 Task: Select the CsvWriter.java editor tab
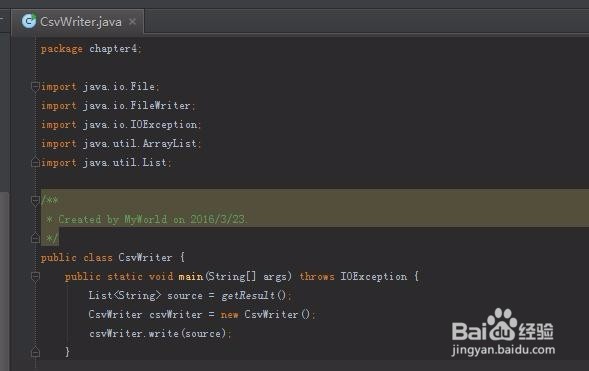[x=77, y=22]
